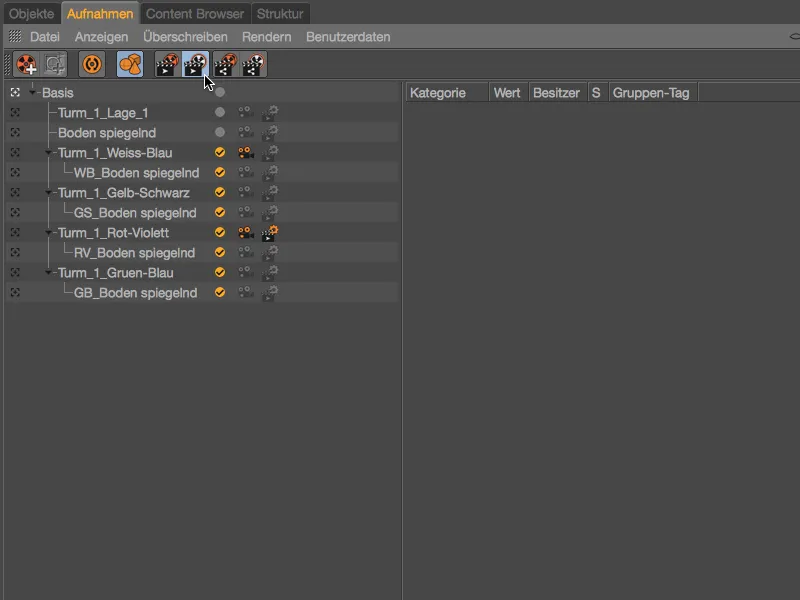Image resolution: width=800 pixels, height=600 pixels.
Task: Click the orange ring override group icon
Action: pos(92,64)
